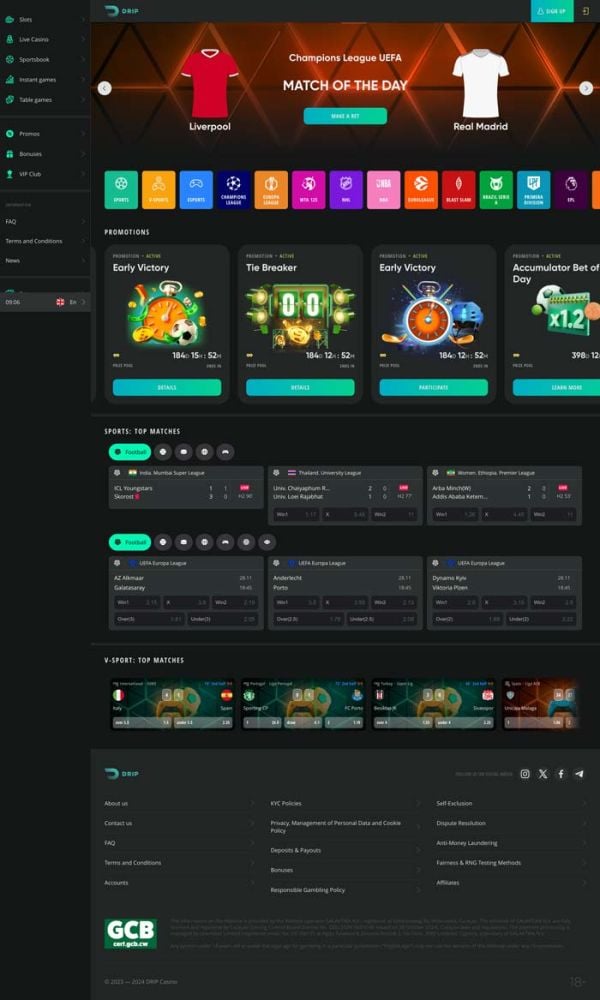This screenshot has height=1000, width=600.
Task: Visit the Facebook page from footer
Action: tap(561, 774)
